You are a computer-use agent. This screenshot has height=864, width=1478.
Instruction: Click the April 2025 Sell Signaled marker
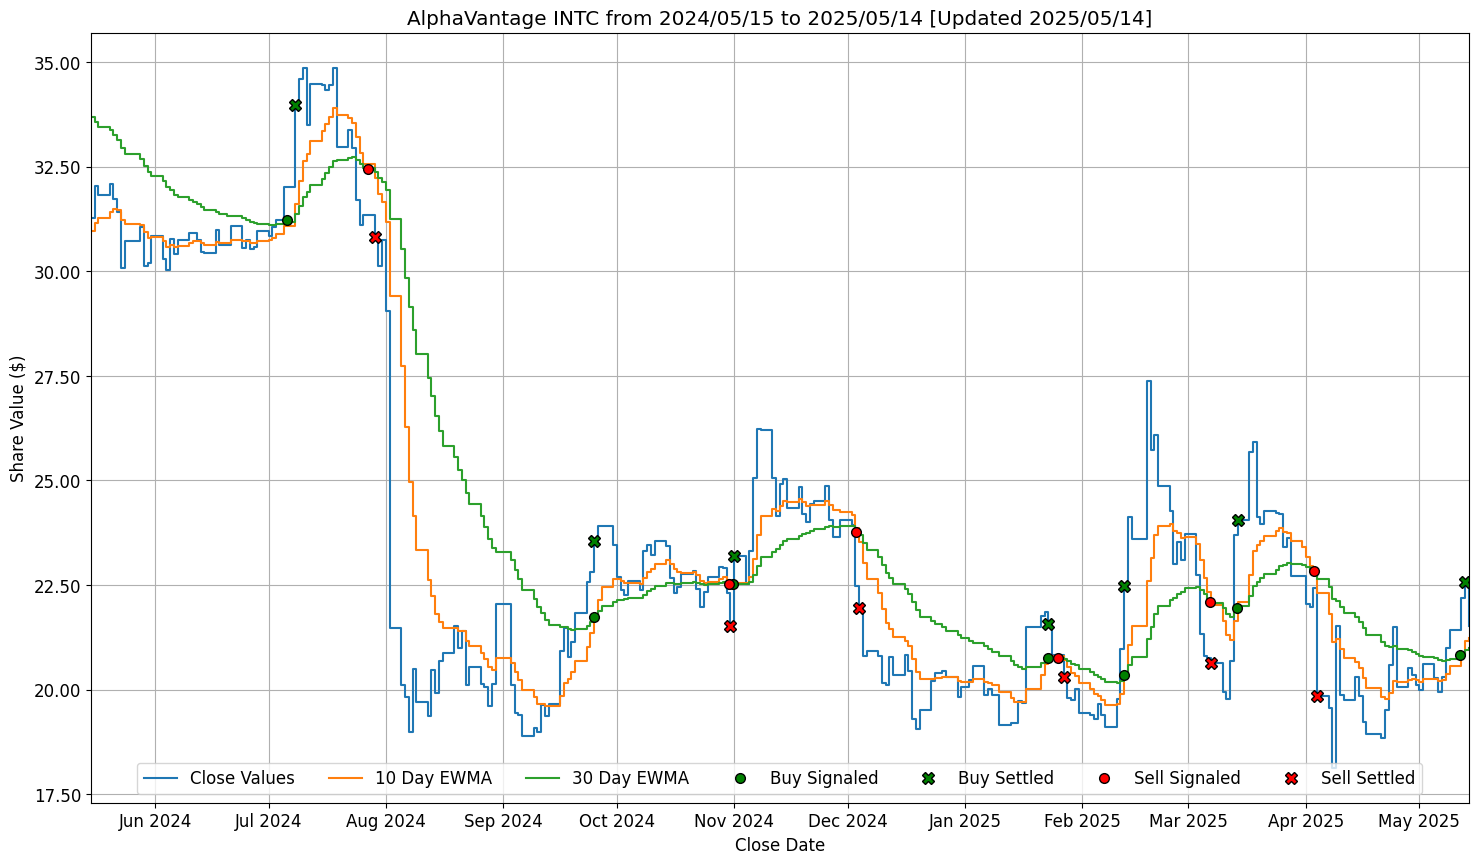click(x=1314, y=571)
